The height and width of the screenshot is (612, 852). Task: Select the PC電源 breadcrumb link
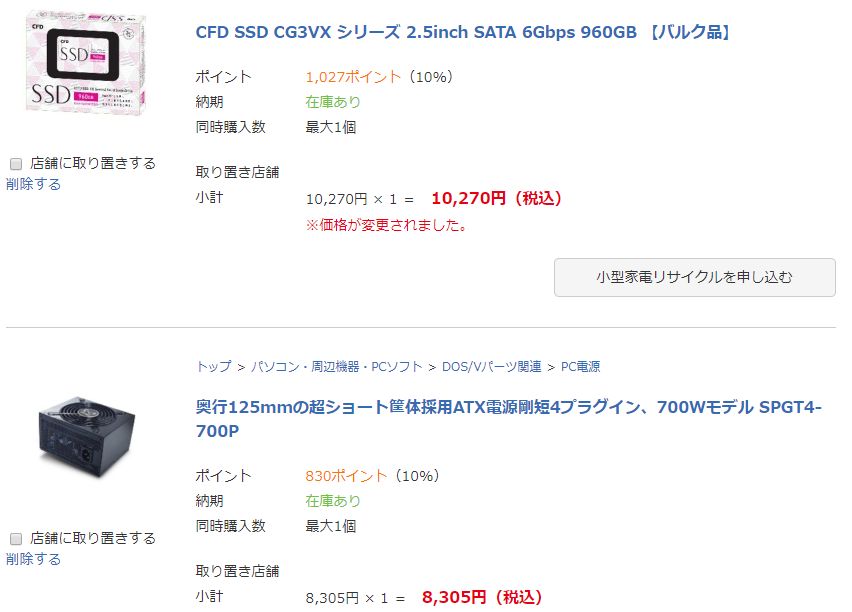pos(580,367)
